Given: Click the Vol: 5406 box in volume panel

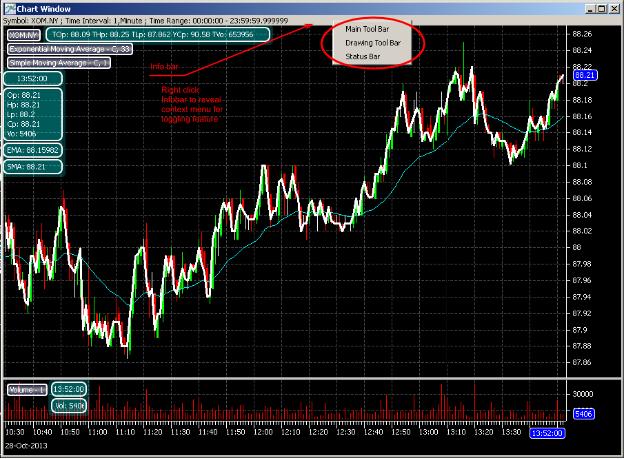Looking at the screenshot, I should click(x=69, y=405).
